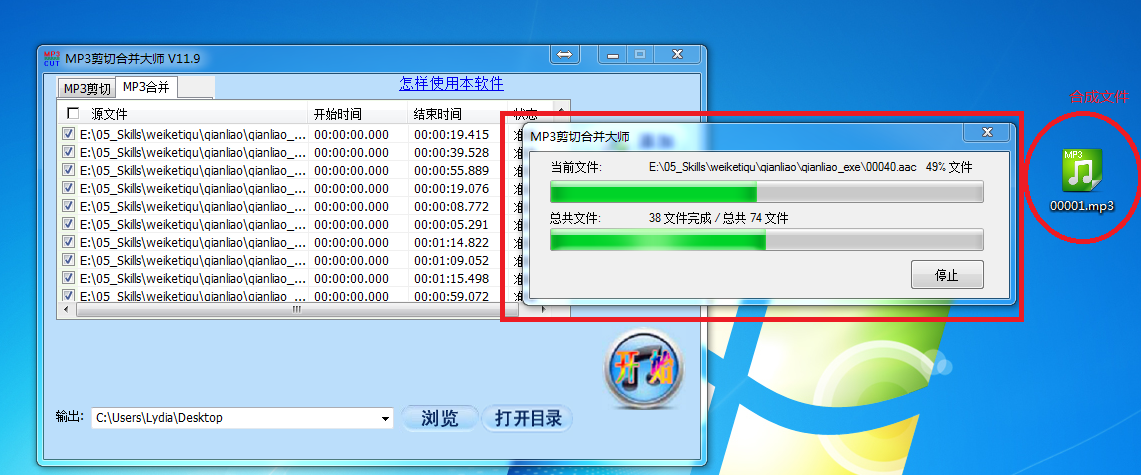Toggle checkbox of row ending 00:01:15.498
1141x475 pixels.
tap(68, 278)
